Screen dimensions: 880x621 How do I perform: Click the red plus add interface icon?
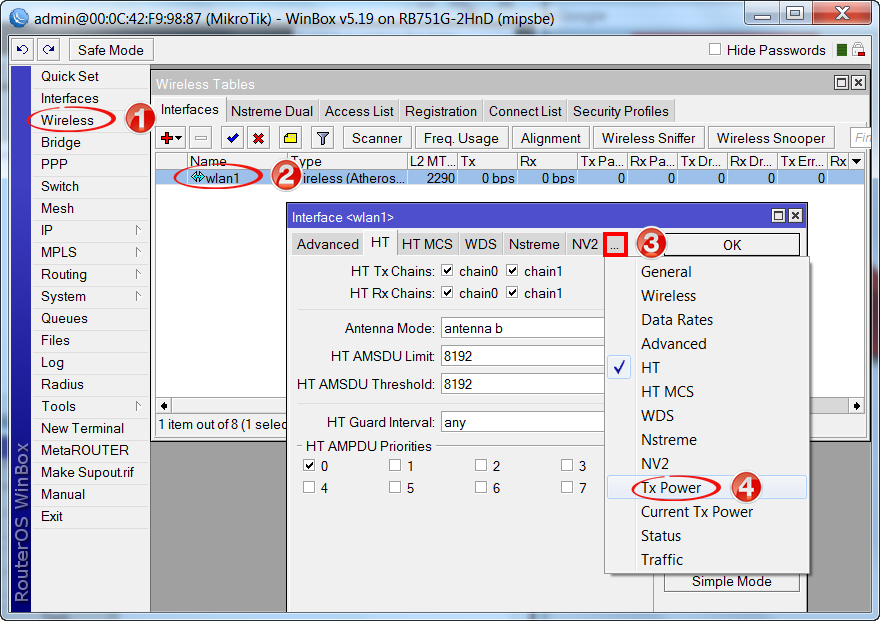[x=168, y=138]
